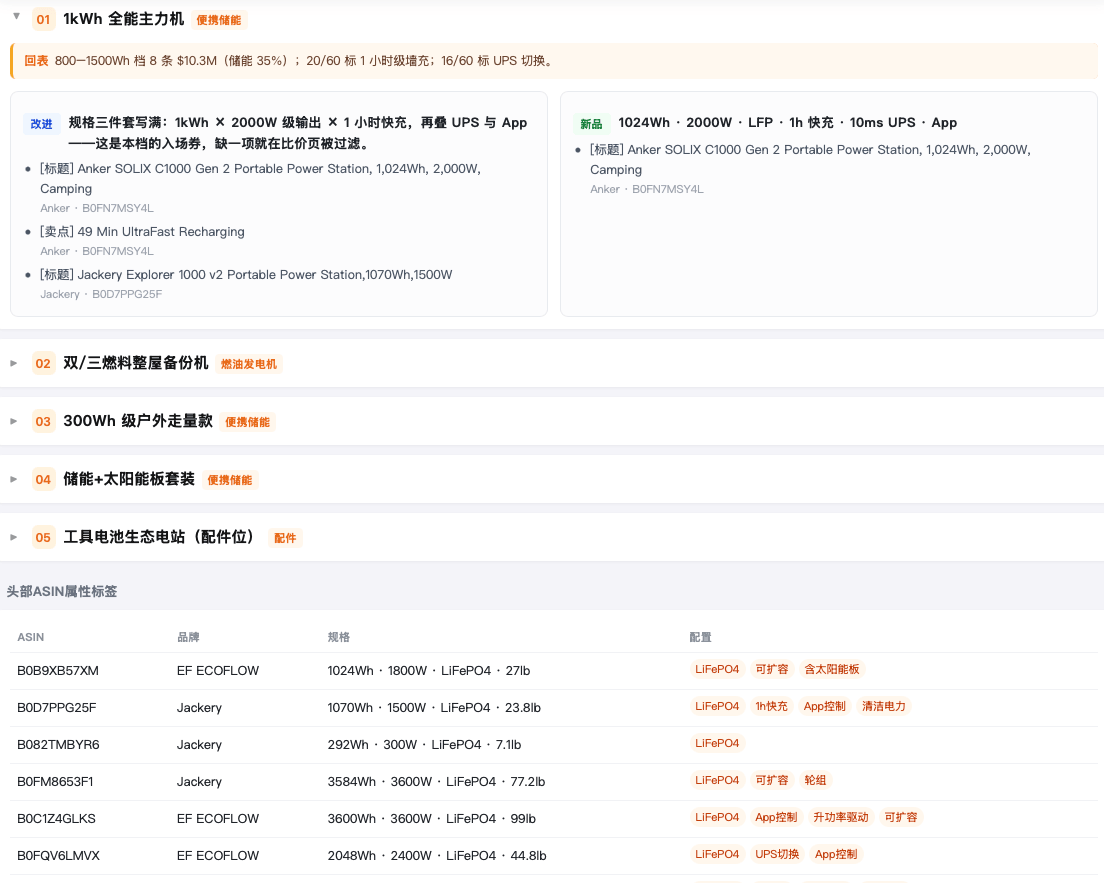Image resolution: width=1104 pixels, height=883 pixels.
Task: Click spec 2048Wh · 2400W · LiFePO4 · 44.8lb
Action: click(437, 856)
